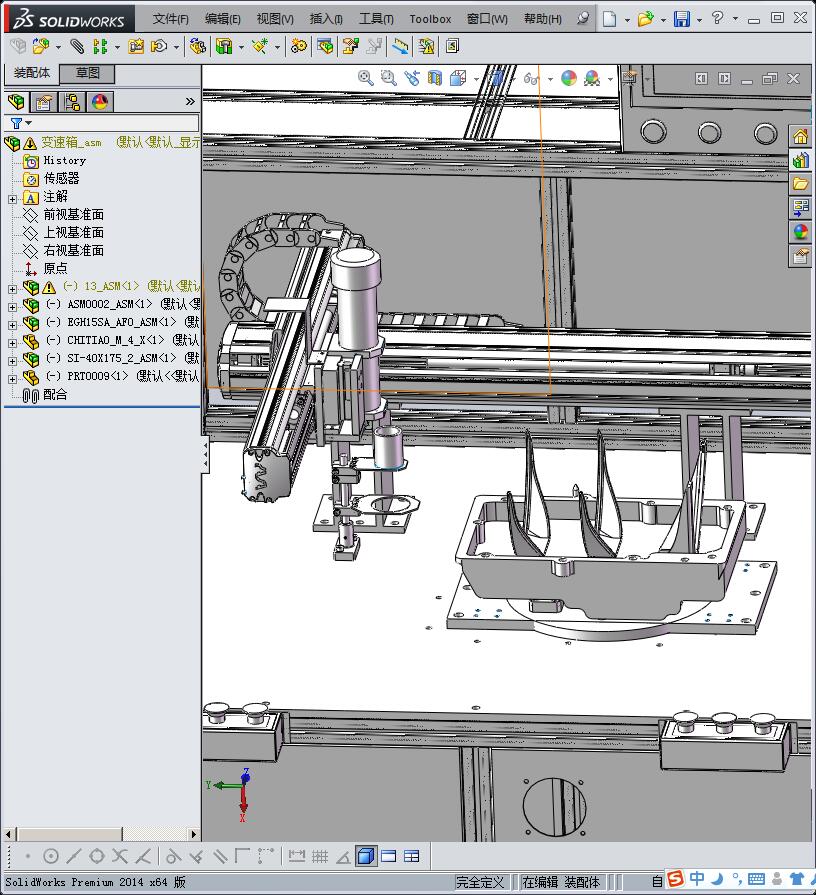
Task: Expand the 注解 annotations node
Action: (x=13, y=199)
